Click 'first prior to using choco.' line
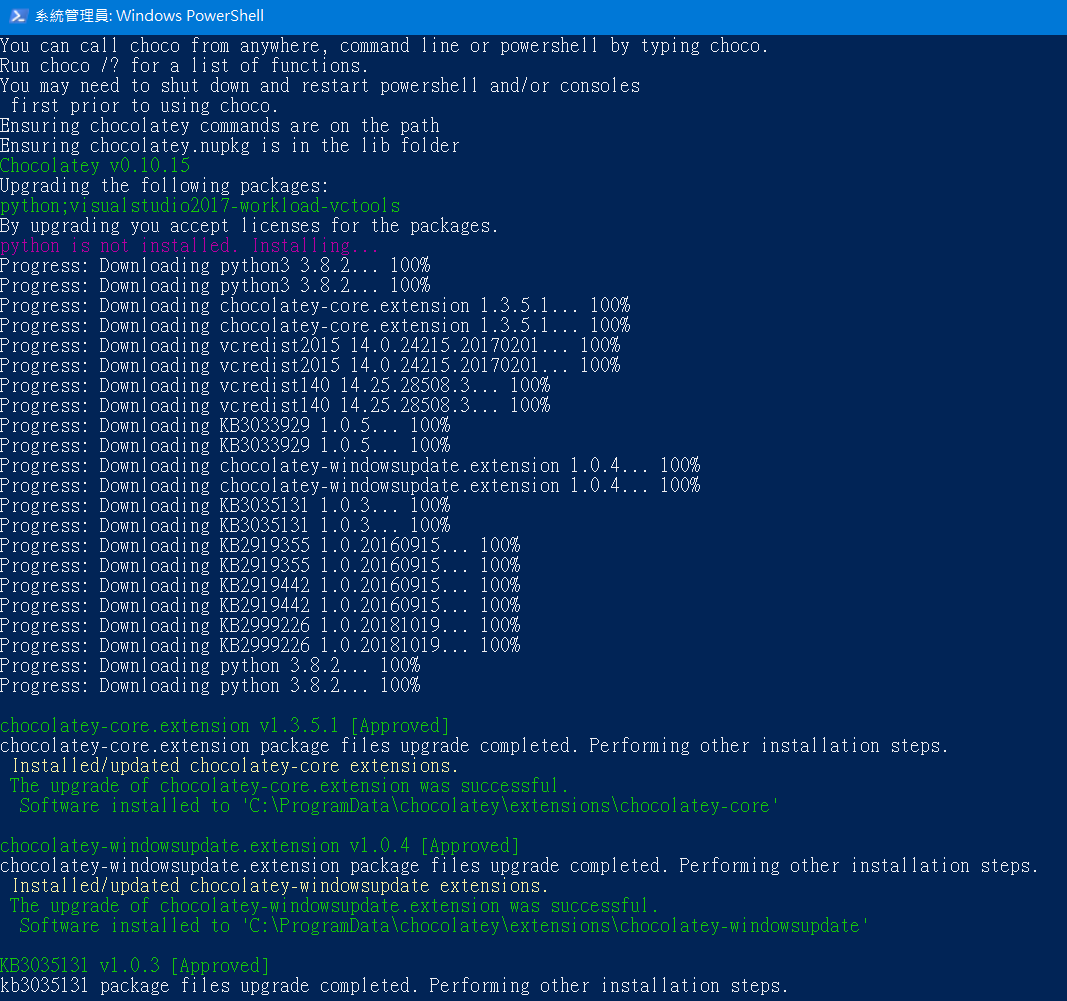Image resolution: width=1067 pixels, height=1001 pixels. click(x=144, y=106)
